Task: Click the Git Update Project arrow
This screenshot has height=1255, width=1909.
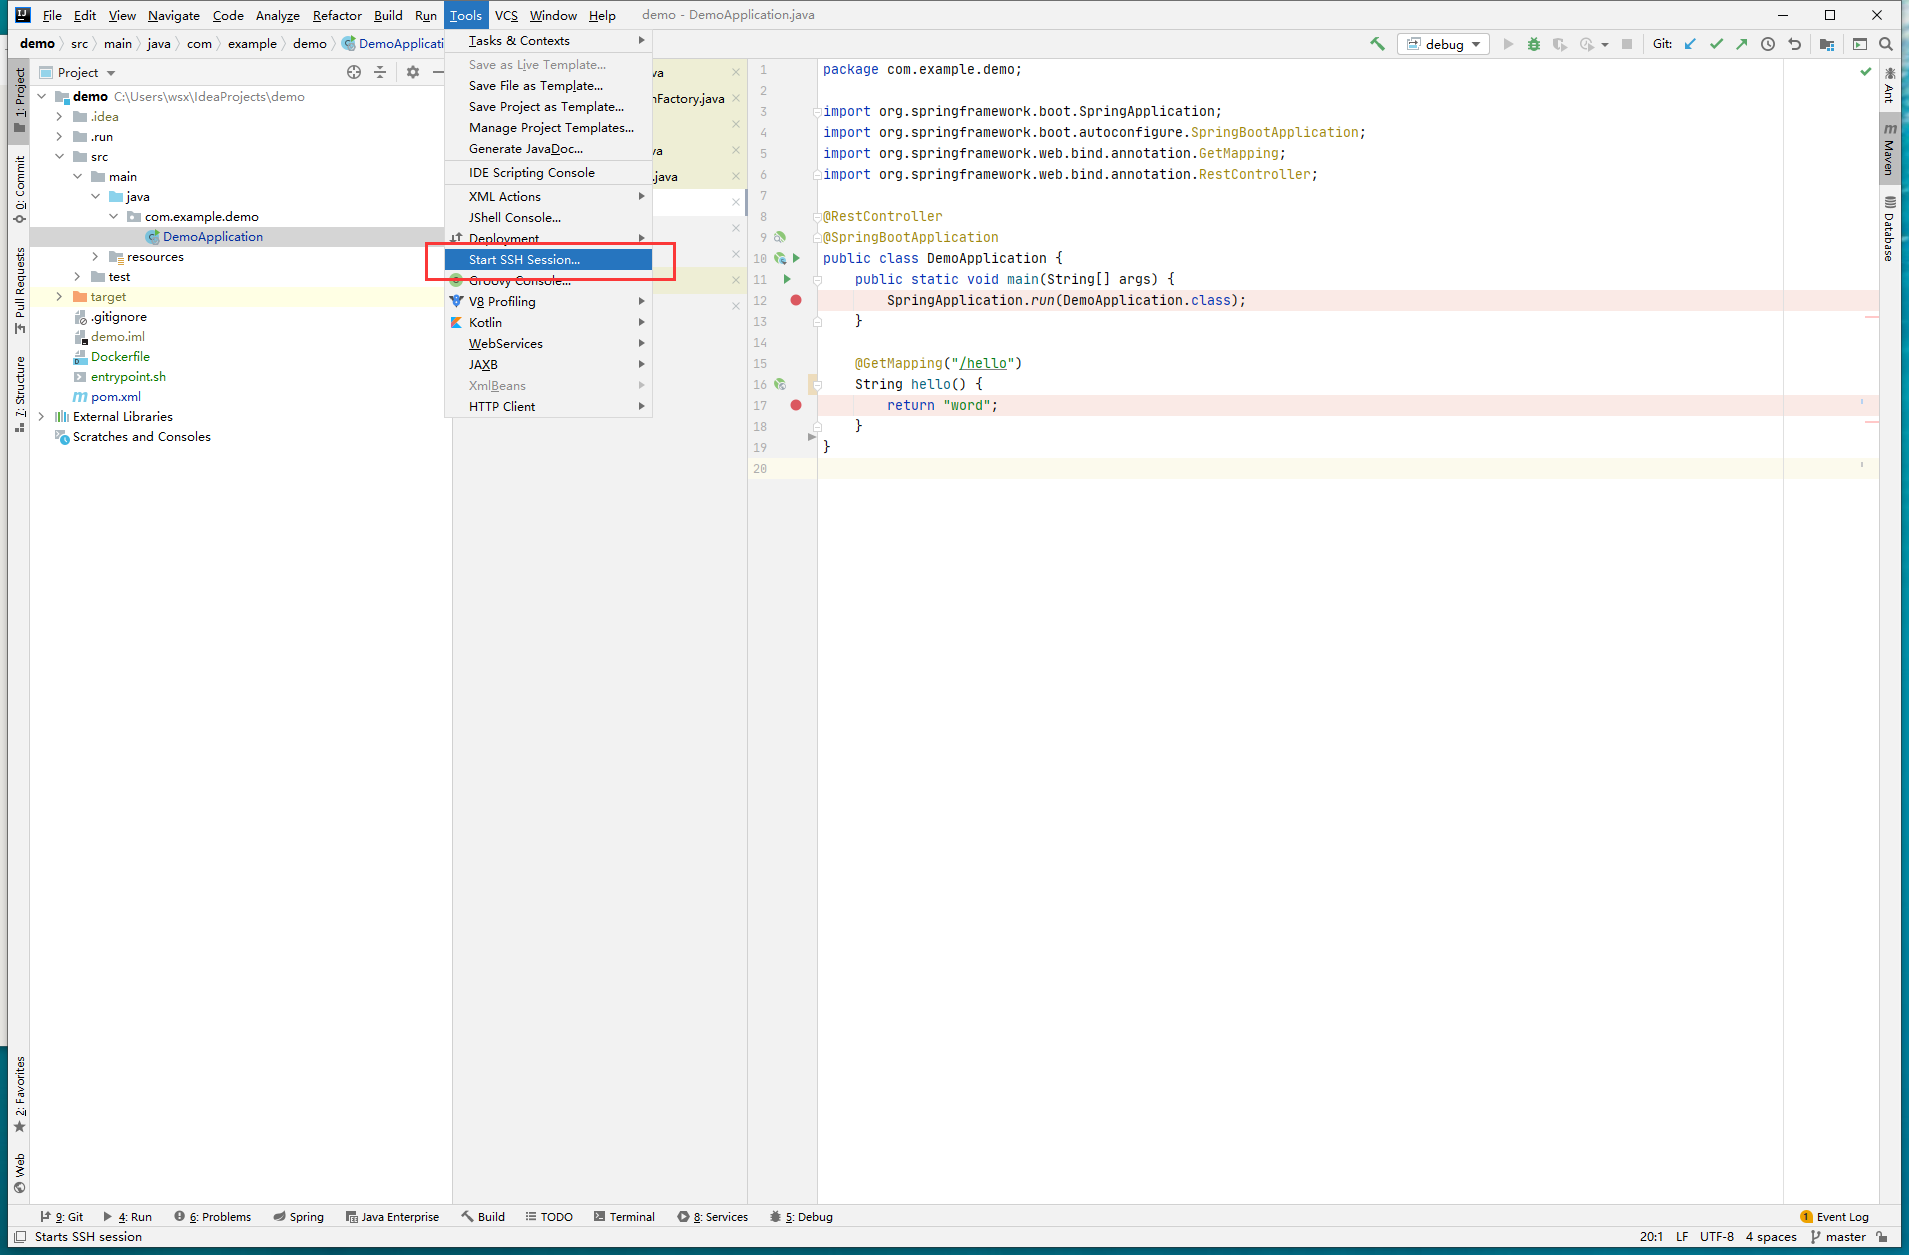Action: [x=1690, y=44]
